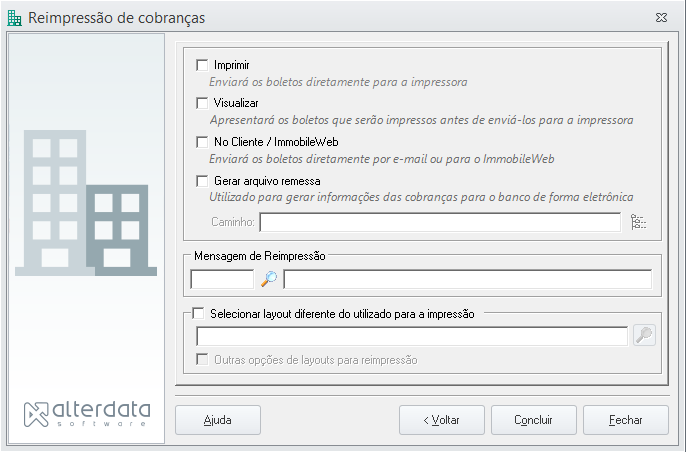This screenshot has width=686, height=452.
Task: Click the reprint message description field
Action: [x=468, y=279]
